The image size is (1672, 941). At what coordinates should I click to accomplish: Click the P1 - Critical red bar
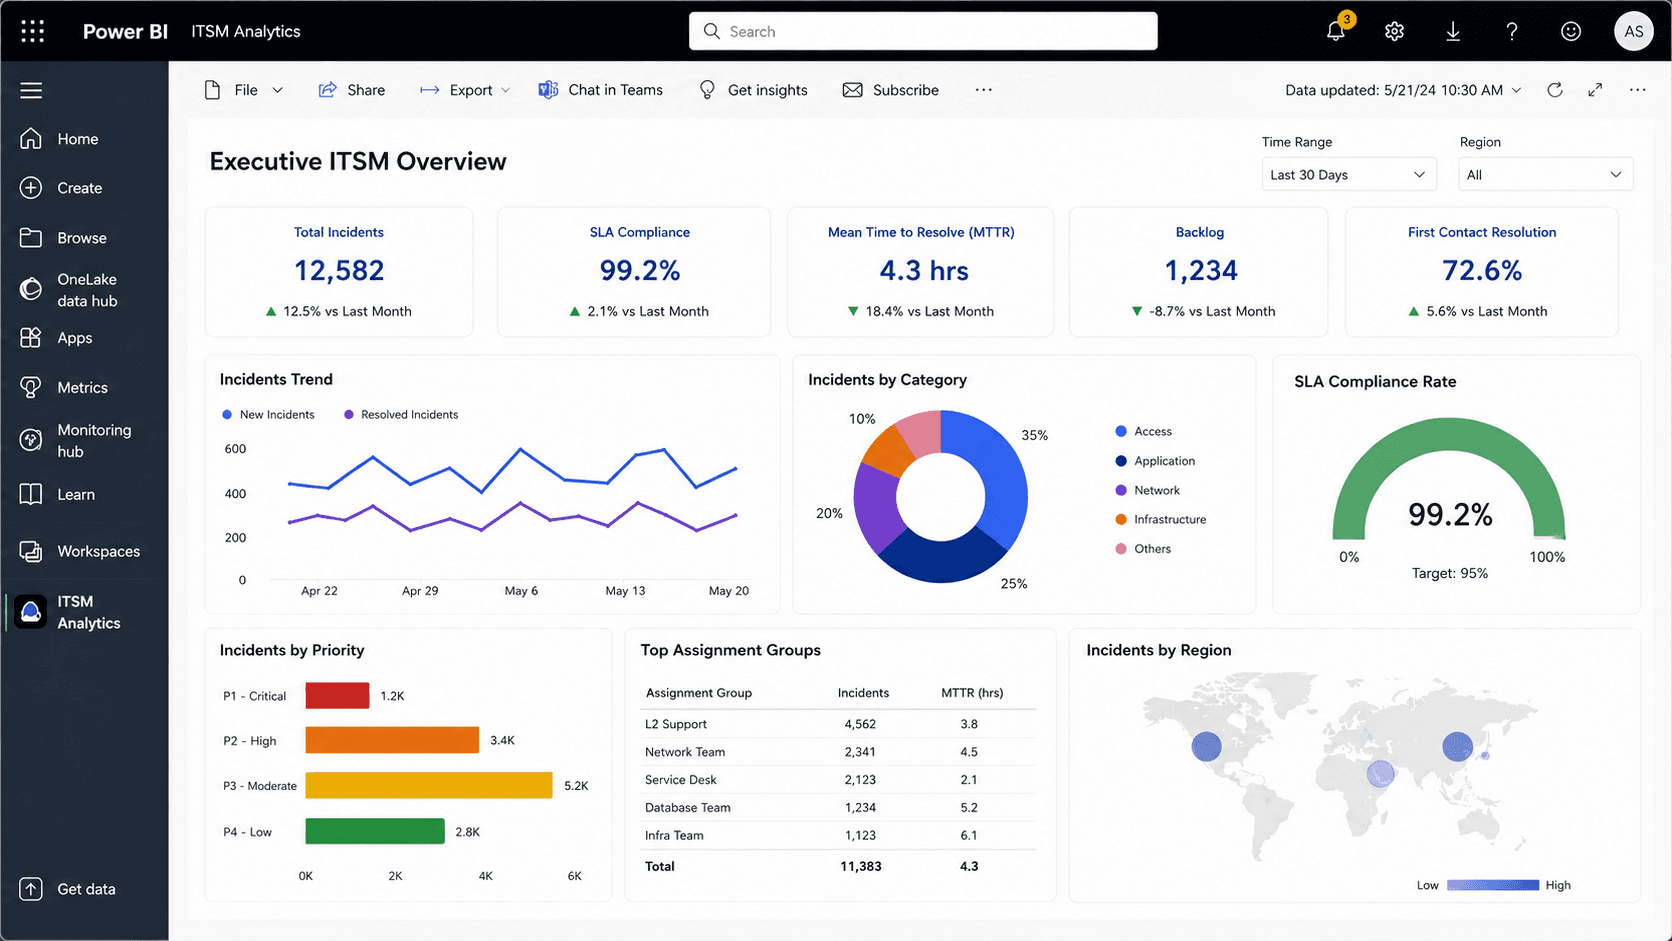[337, 695]
